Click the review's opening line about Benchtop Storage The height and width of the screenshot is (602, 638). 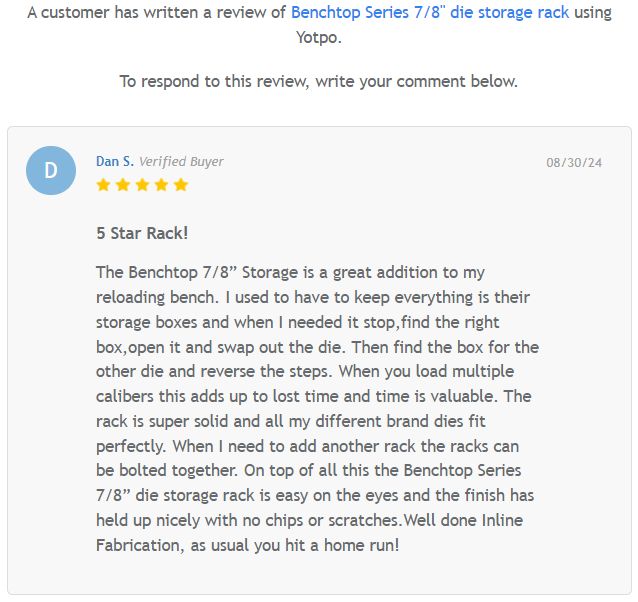(290, 272)
